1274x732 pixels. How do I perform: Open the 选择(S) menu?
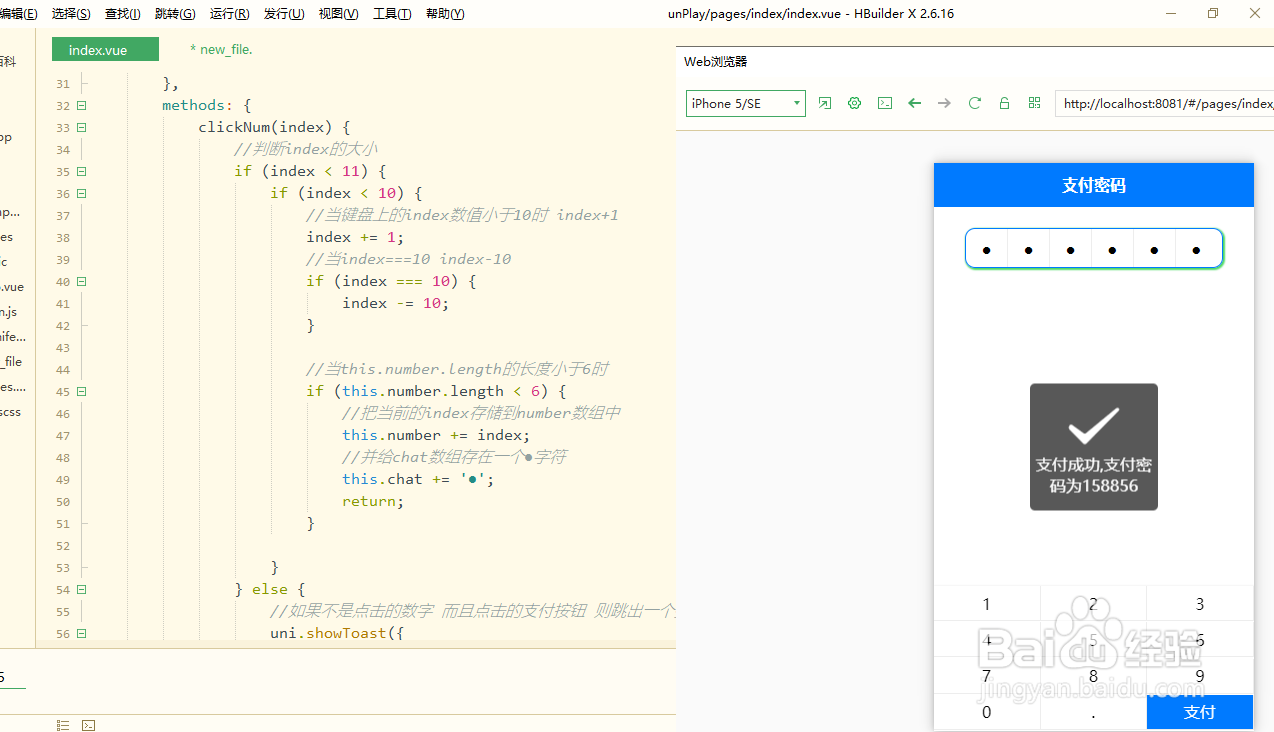[71, 14]
